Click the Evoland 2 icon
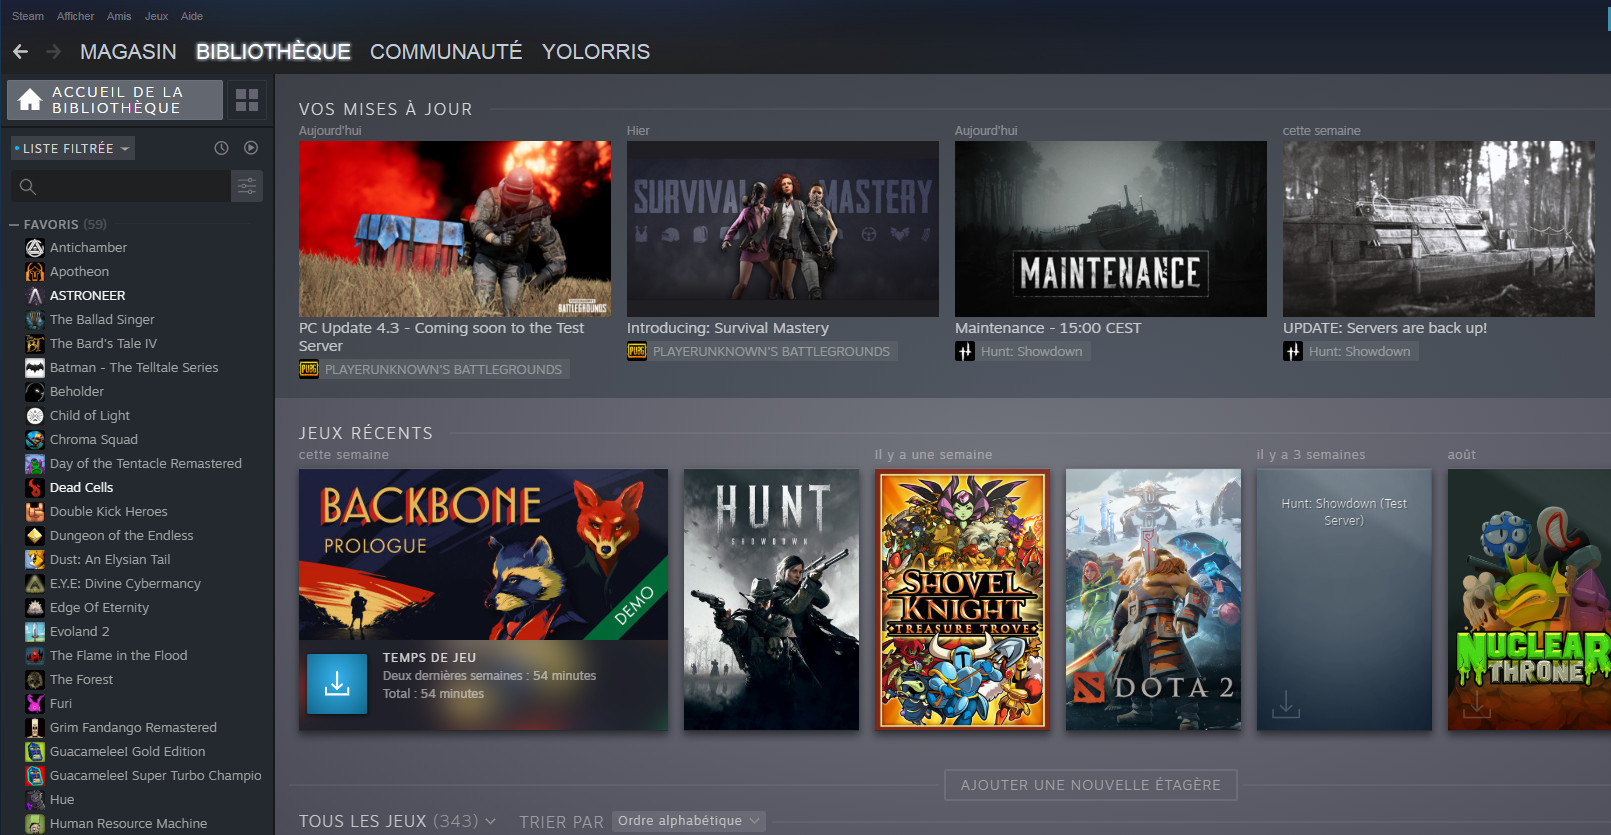 (x=35, y=631)
